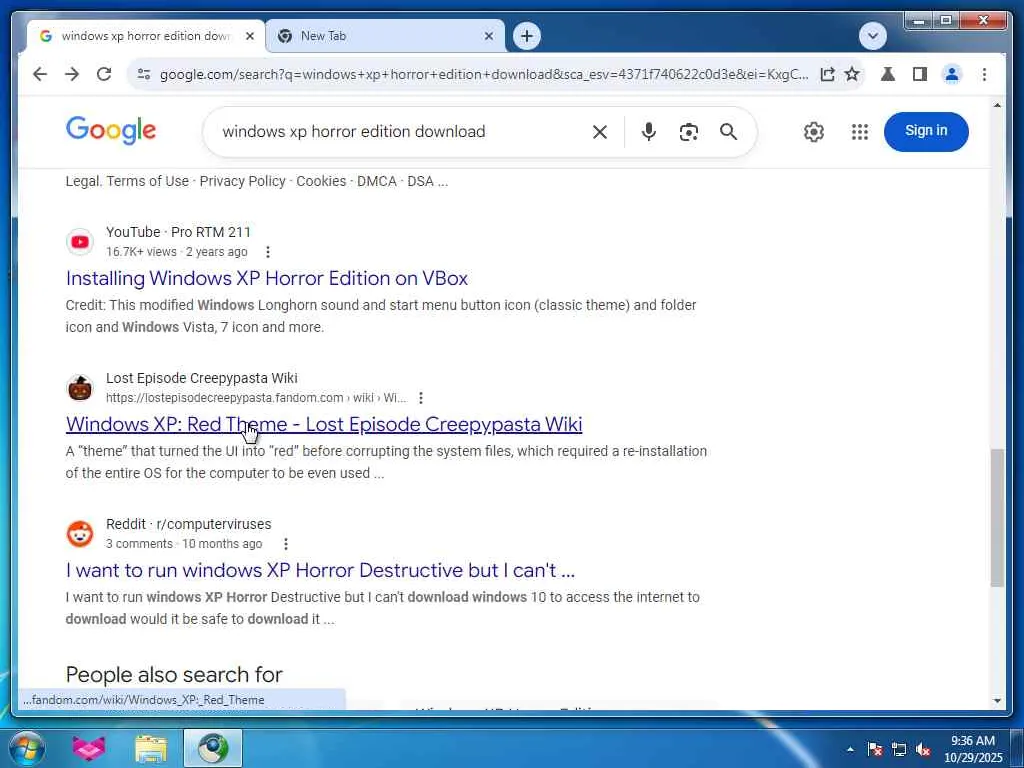Open a new tab with plus button
This screenshot has width=1024, height=768.
(527, 36)
